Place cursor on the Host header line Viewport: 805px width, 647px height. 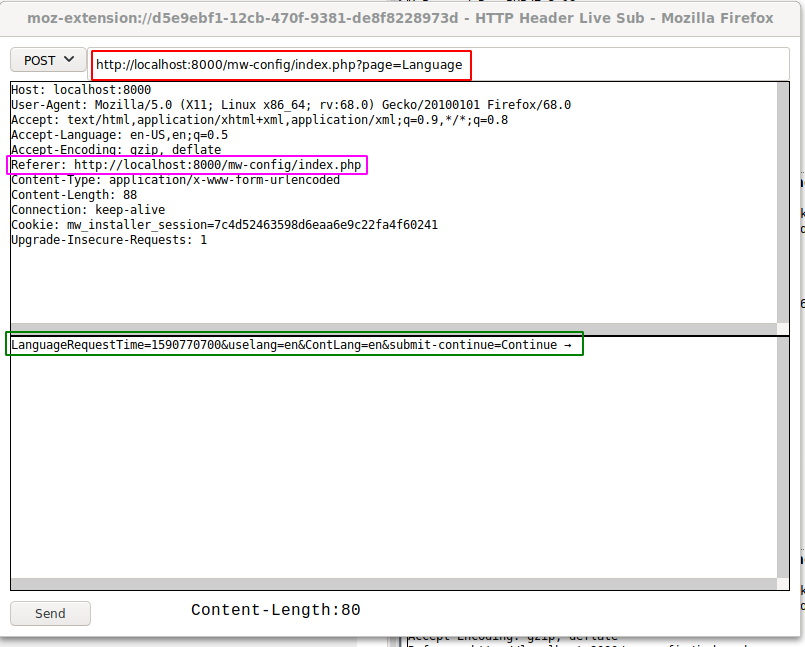[x=80, y=90]
